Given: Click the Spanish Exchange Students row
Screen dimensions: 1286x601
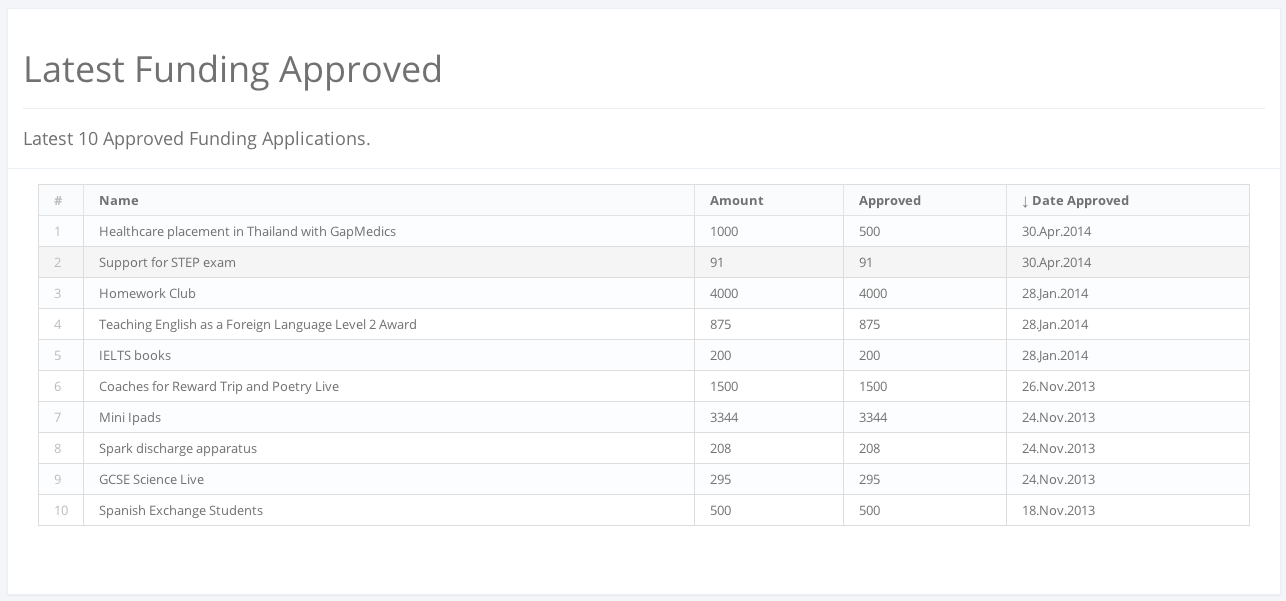Looking at the screenshot, I should coord(180,510).
